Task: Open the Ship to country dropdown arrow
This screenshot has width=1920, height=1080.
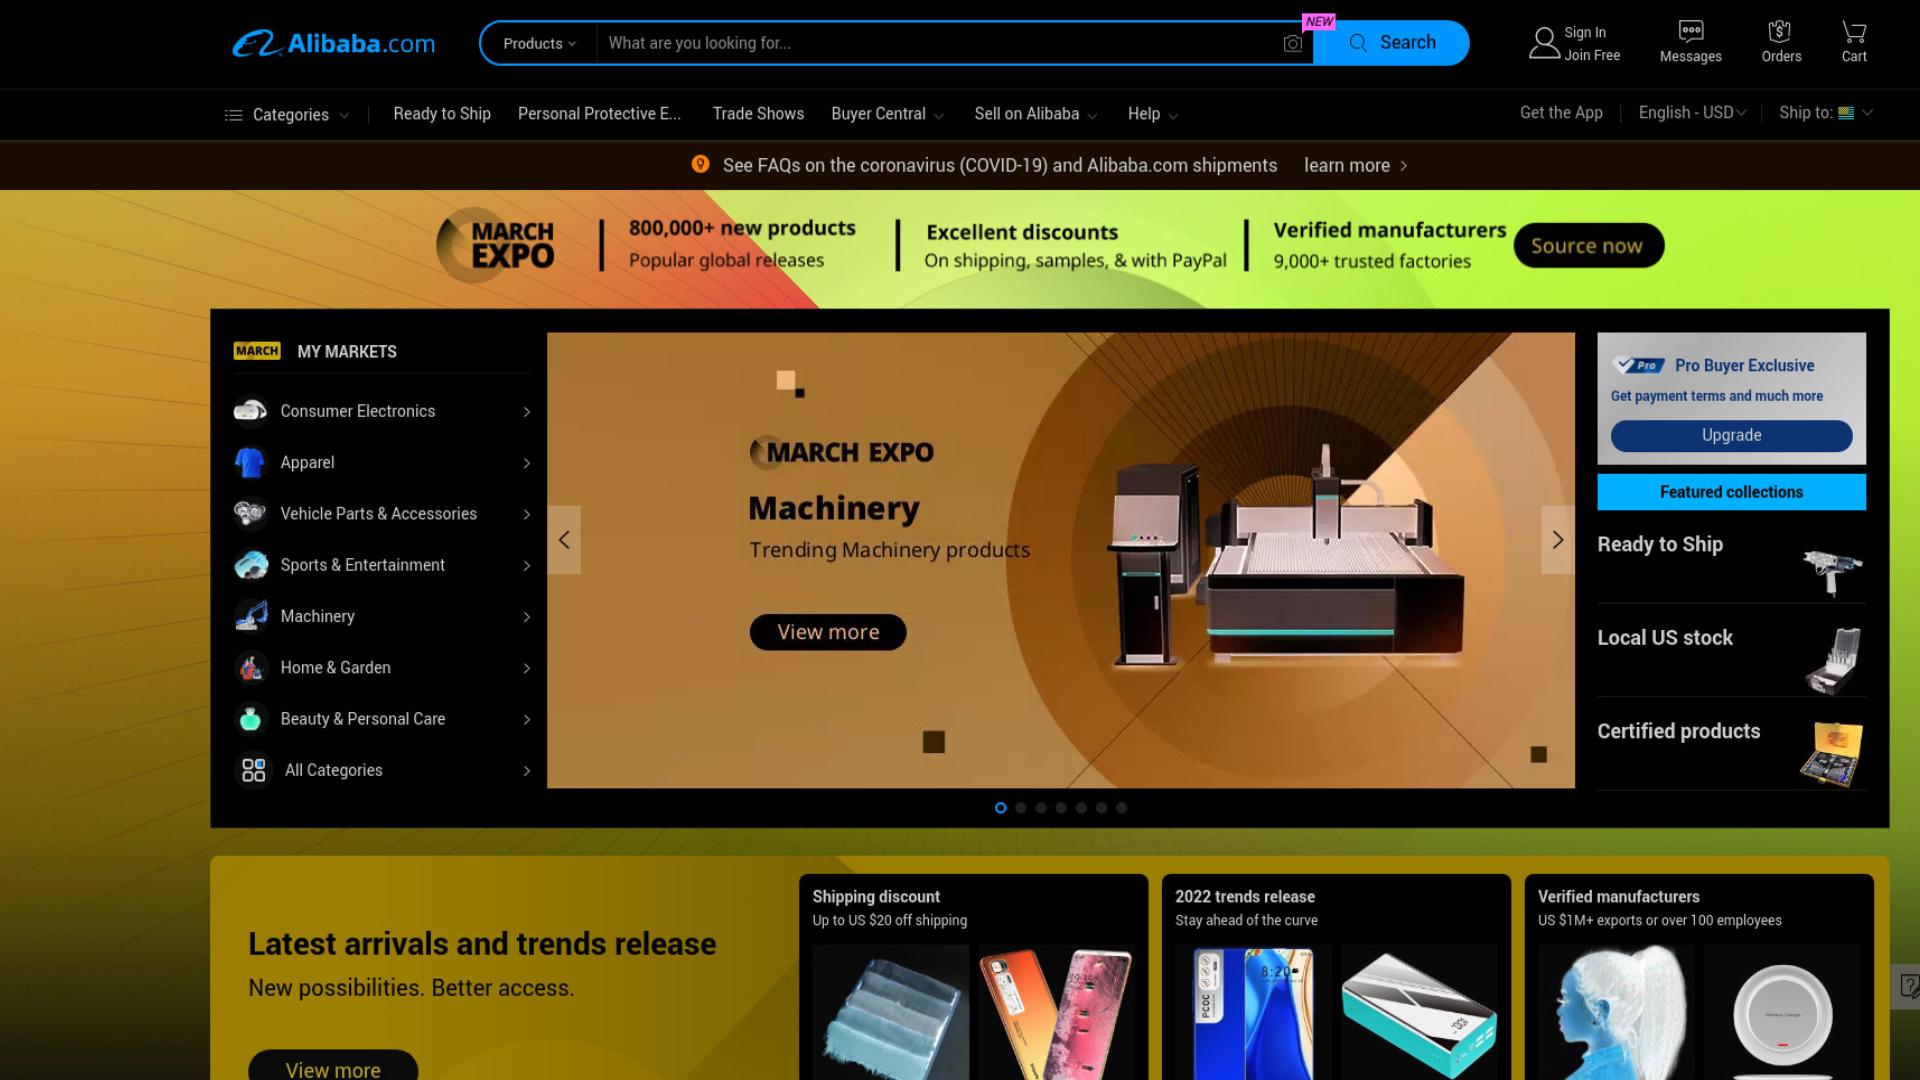Action: [x=1867, y=113]
